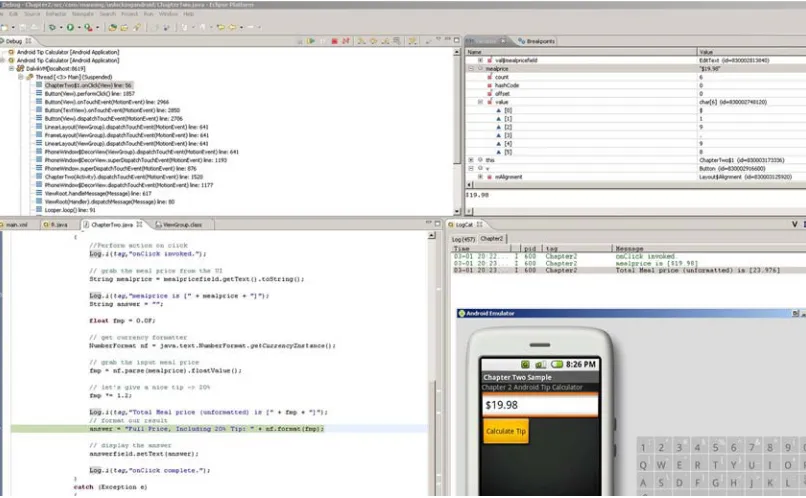Switch to the Breakpoints tab

point(537,41)
